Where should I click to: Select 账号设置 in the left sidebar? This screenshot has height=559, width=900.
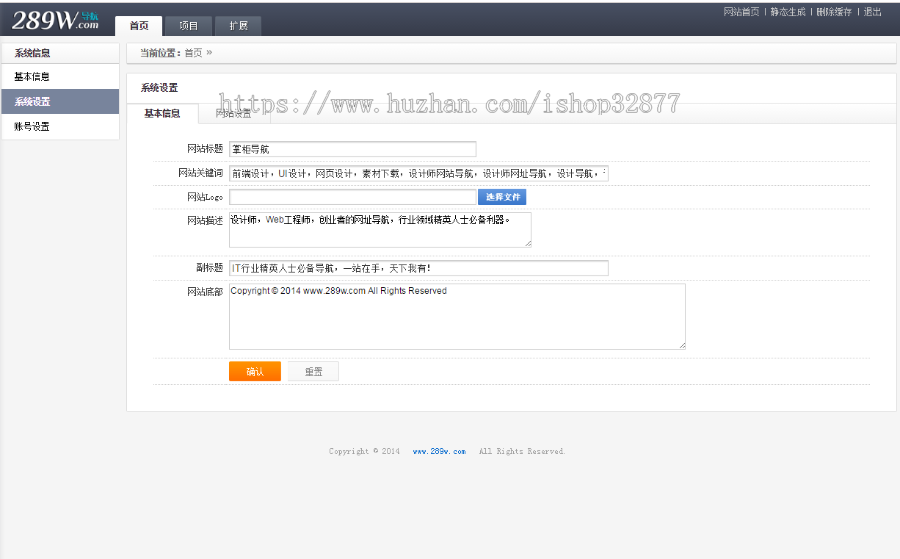tap(60, 126)
